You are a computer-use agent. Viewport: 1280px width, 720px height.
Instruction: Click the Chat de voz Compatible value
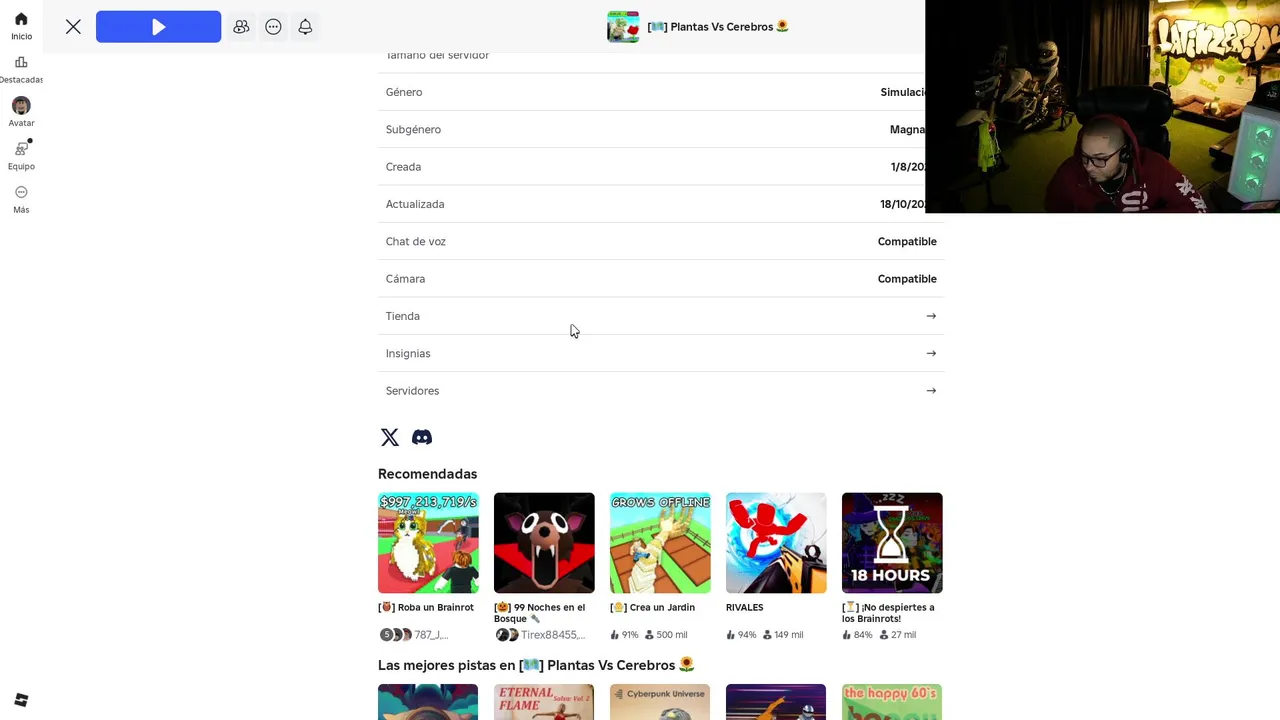click(x=907, y=241)
